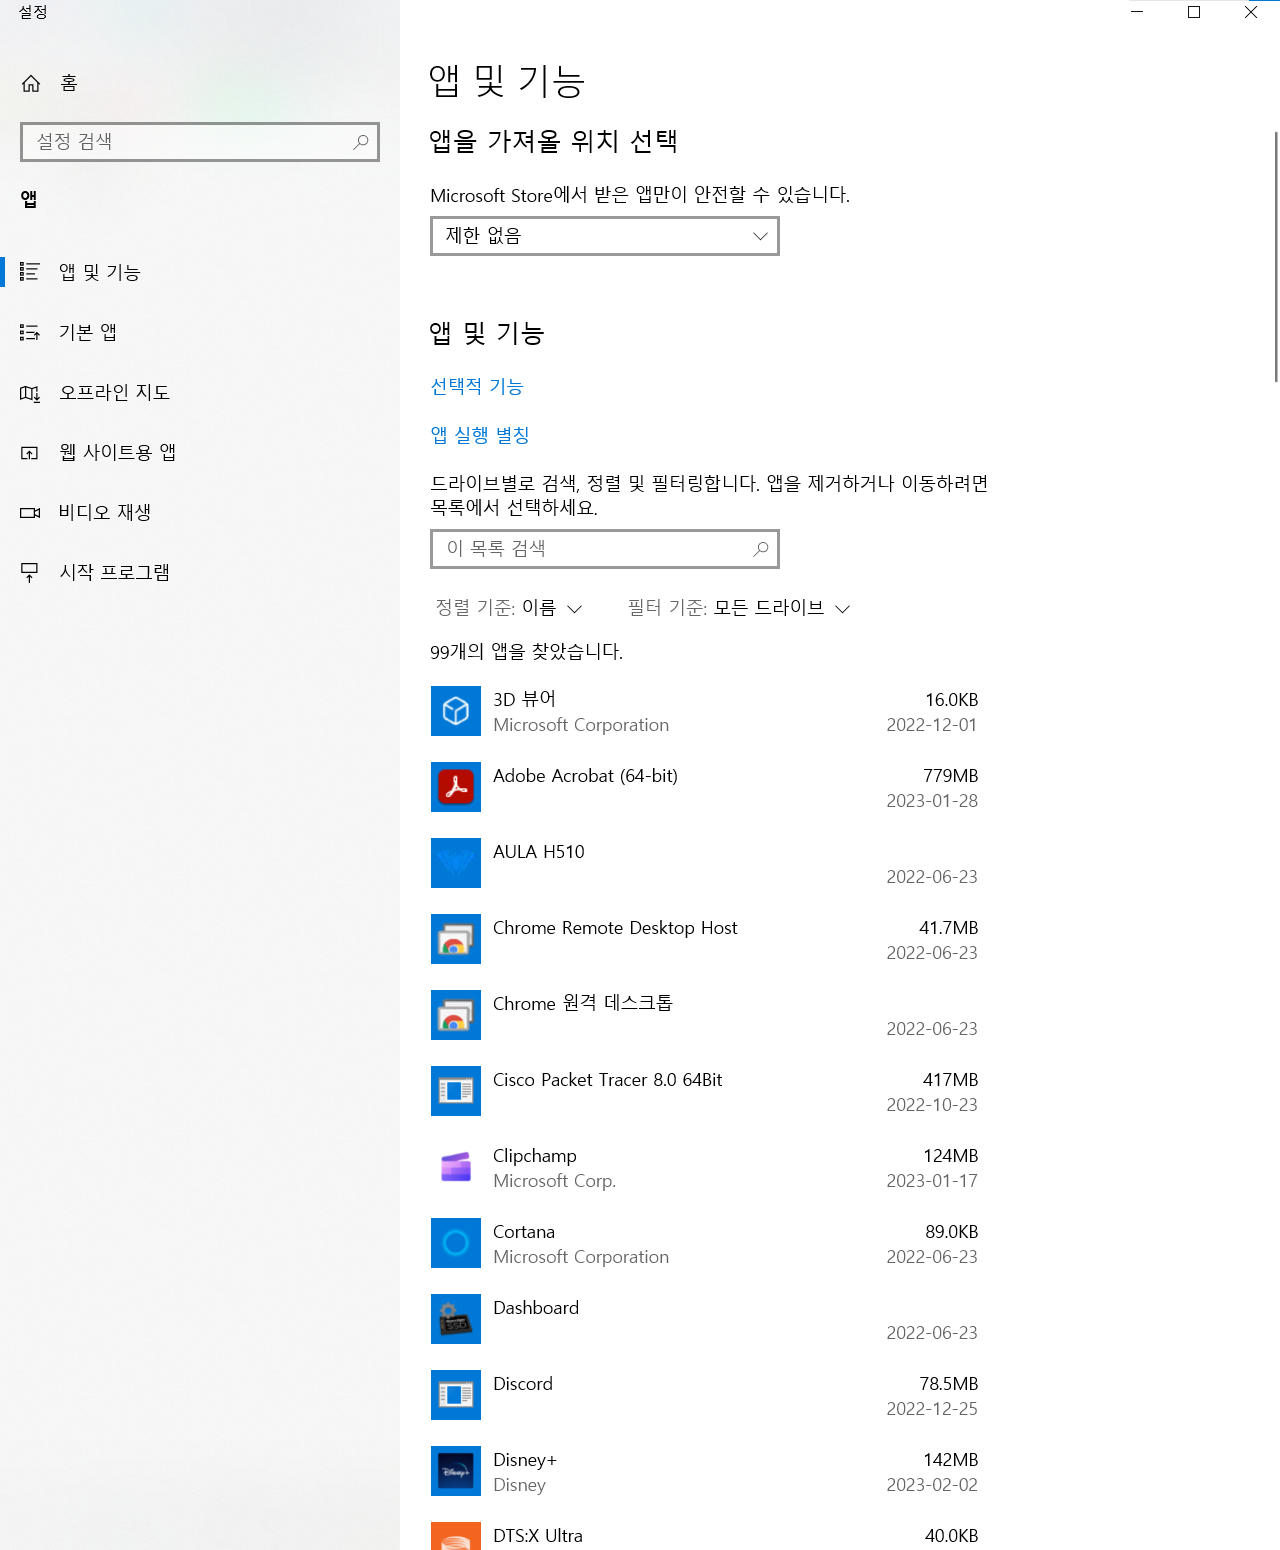Open the 선택적 기능 link
Viewport: 1280px width, 1550px height.
click(477, 387)
